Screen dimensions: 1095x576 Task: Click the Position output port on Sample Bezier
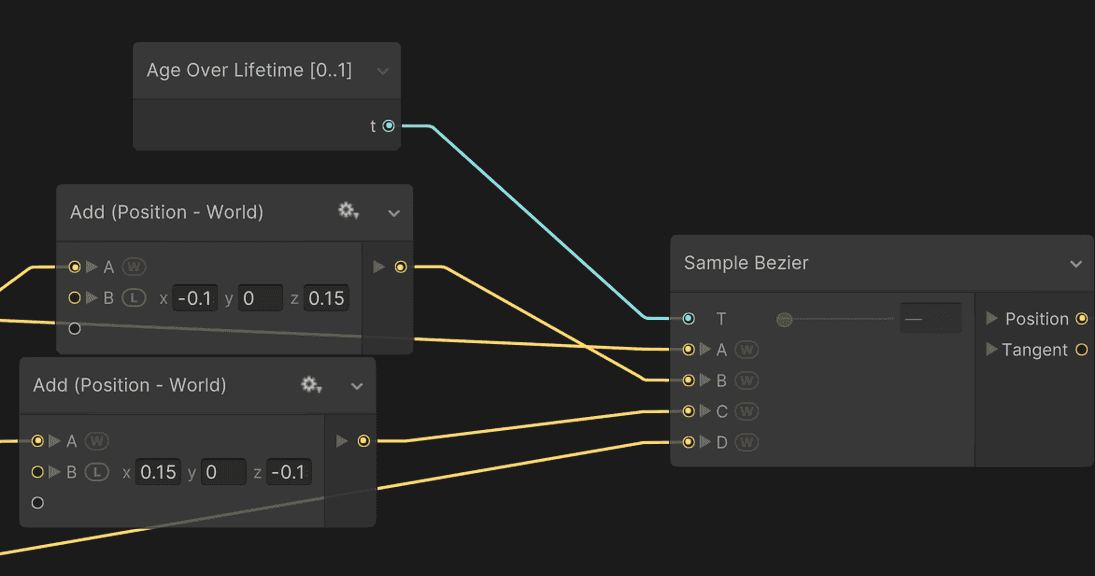(x=1081, y=318)
